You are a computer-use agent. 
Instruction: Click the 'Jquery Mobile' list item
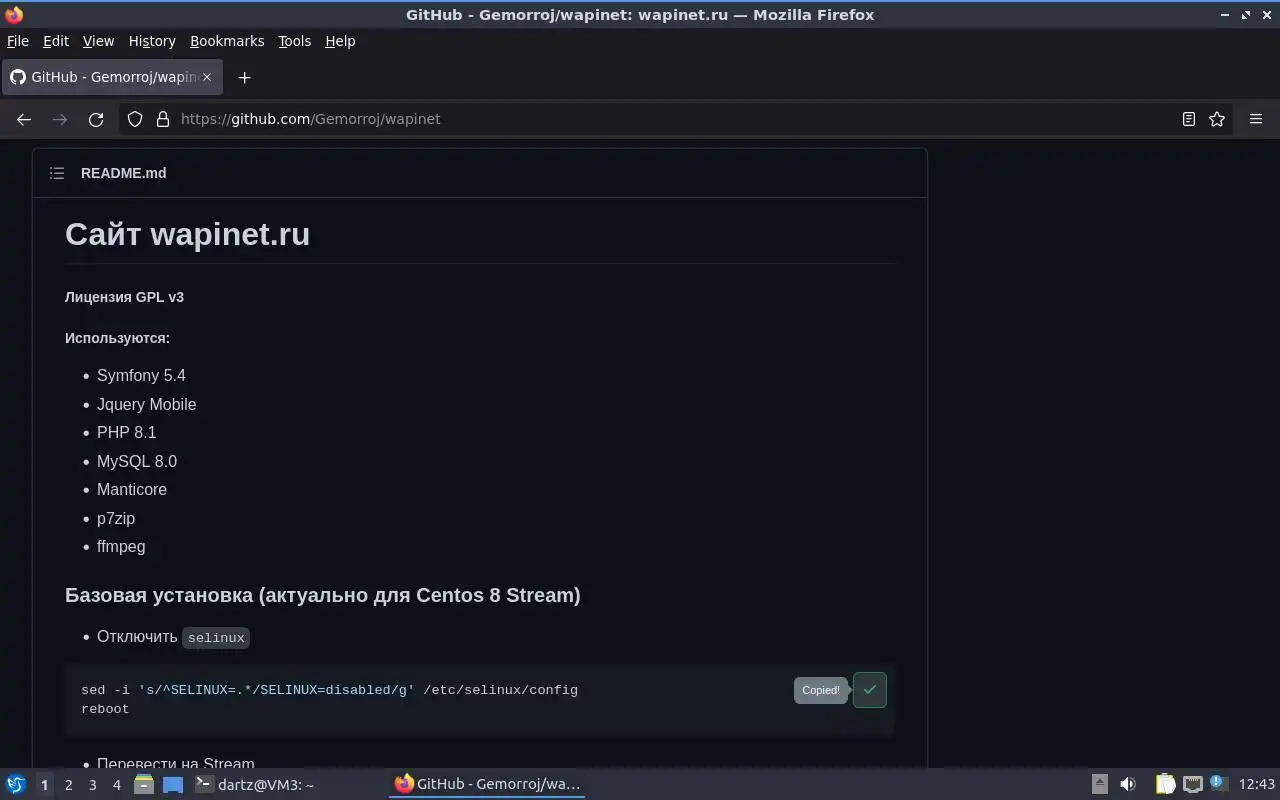147,404
